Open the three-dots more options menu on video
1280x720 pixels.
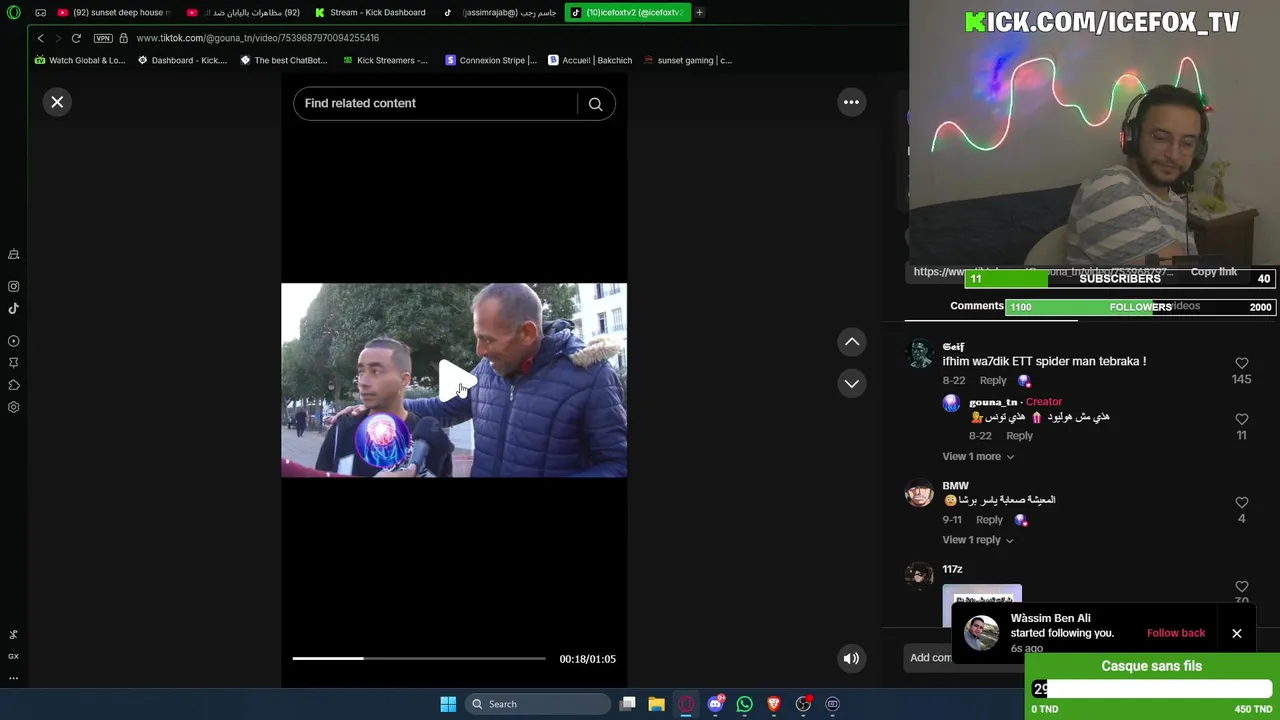[x=851, y=102]
